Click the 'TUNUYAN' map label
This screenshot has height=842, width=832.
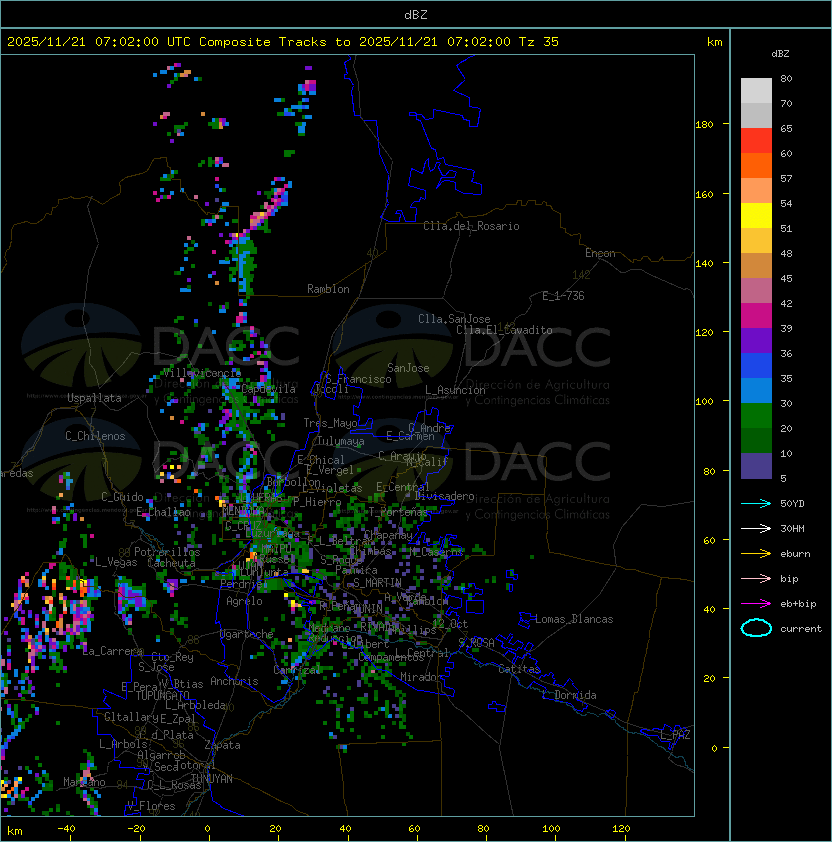pyautogui.click(x=212, y=779)
